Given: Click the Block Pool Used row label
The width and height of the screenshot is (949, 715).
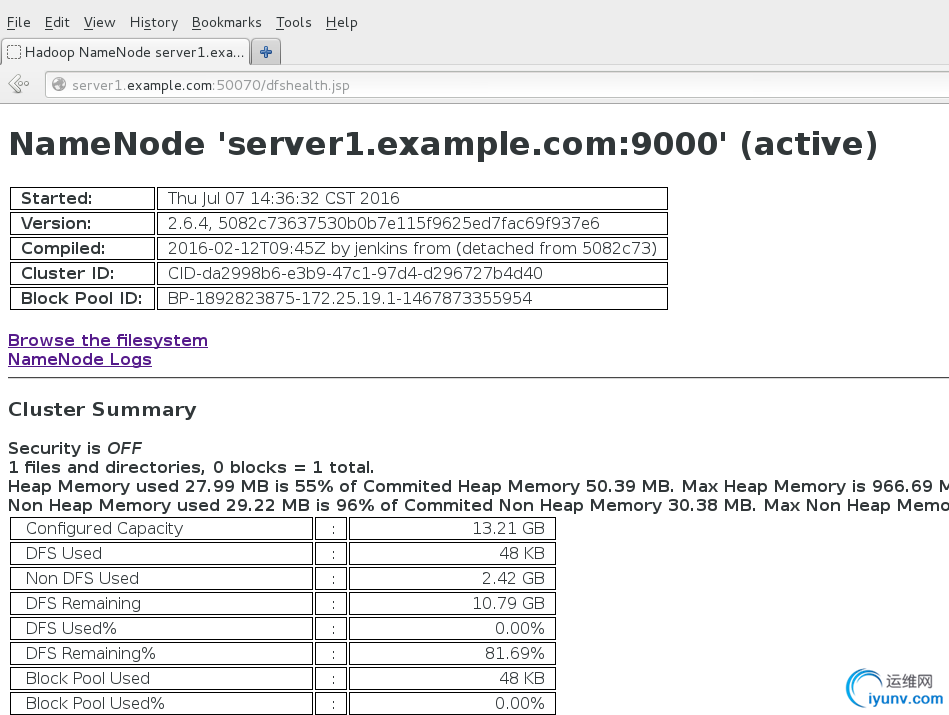Looking at the screenshot, I should coord(162,679).
